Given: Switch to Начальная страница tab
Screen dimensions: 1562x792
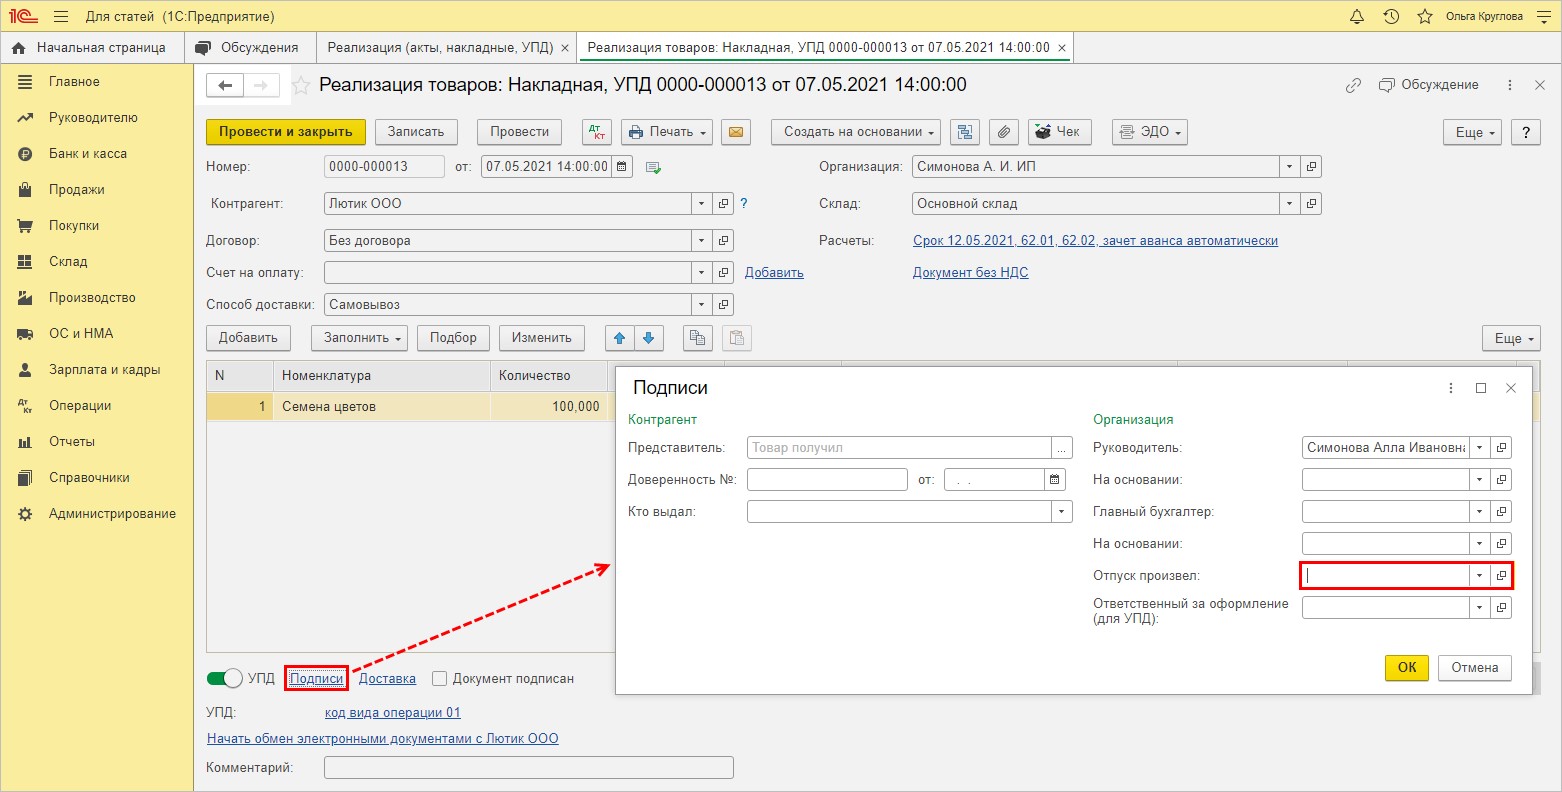Looking at the screenshot, I should [x=93, y=47].
